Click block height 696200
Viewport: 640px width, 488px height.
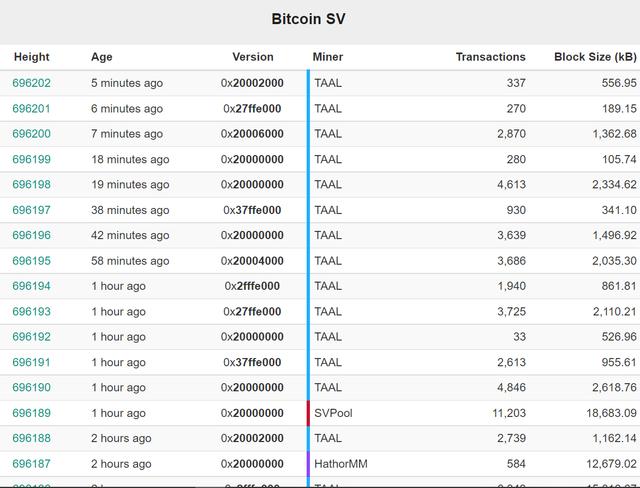(x=31, y=134)
